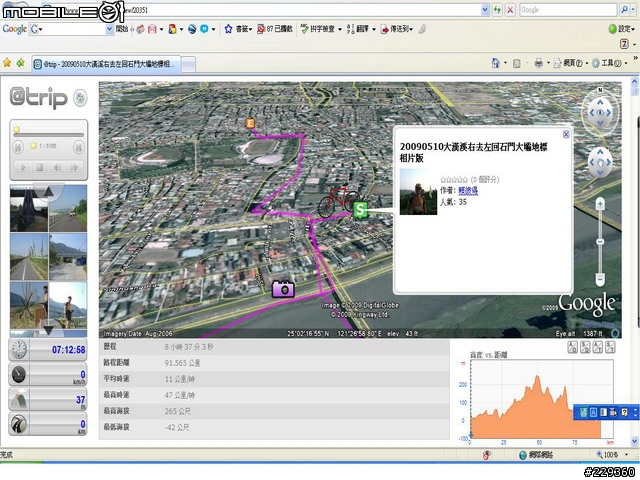The height and width of the screenshot is (480, 640).
Task: Click the author photo in balloon
Action: tap(418, 192)
